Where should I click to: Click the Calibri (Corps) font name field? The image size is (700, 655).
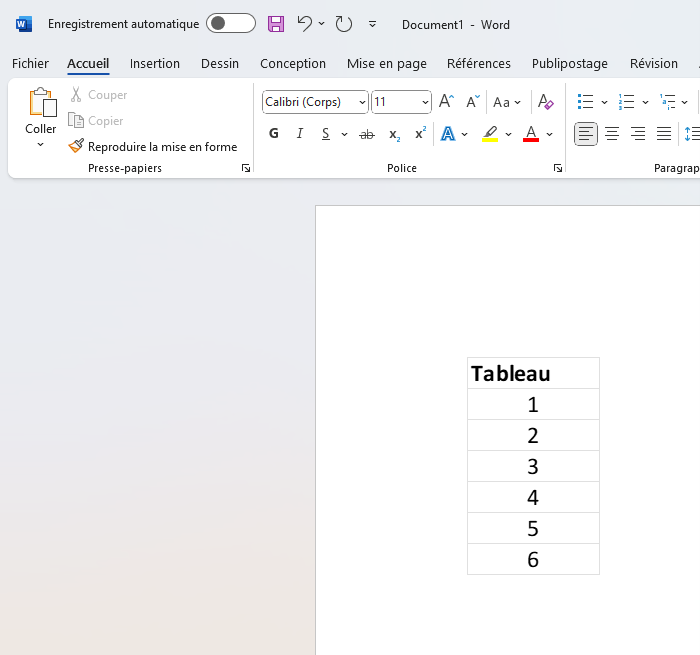(x=310, y=102)
